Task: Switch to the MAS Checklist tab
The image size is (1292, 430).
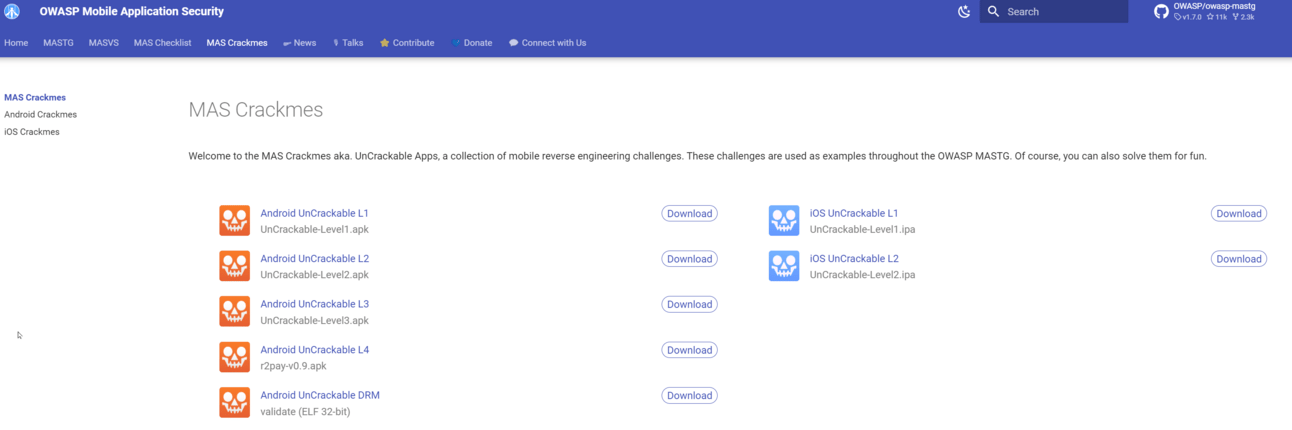Action: click(x=162, y=43)
